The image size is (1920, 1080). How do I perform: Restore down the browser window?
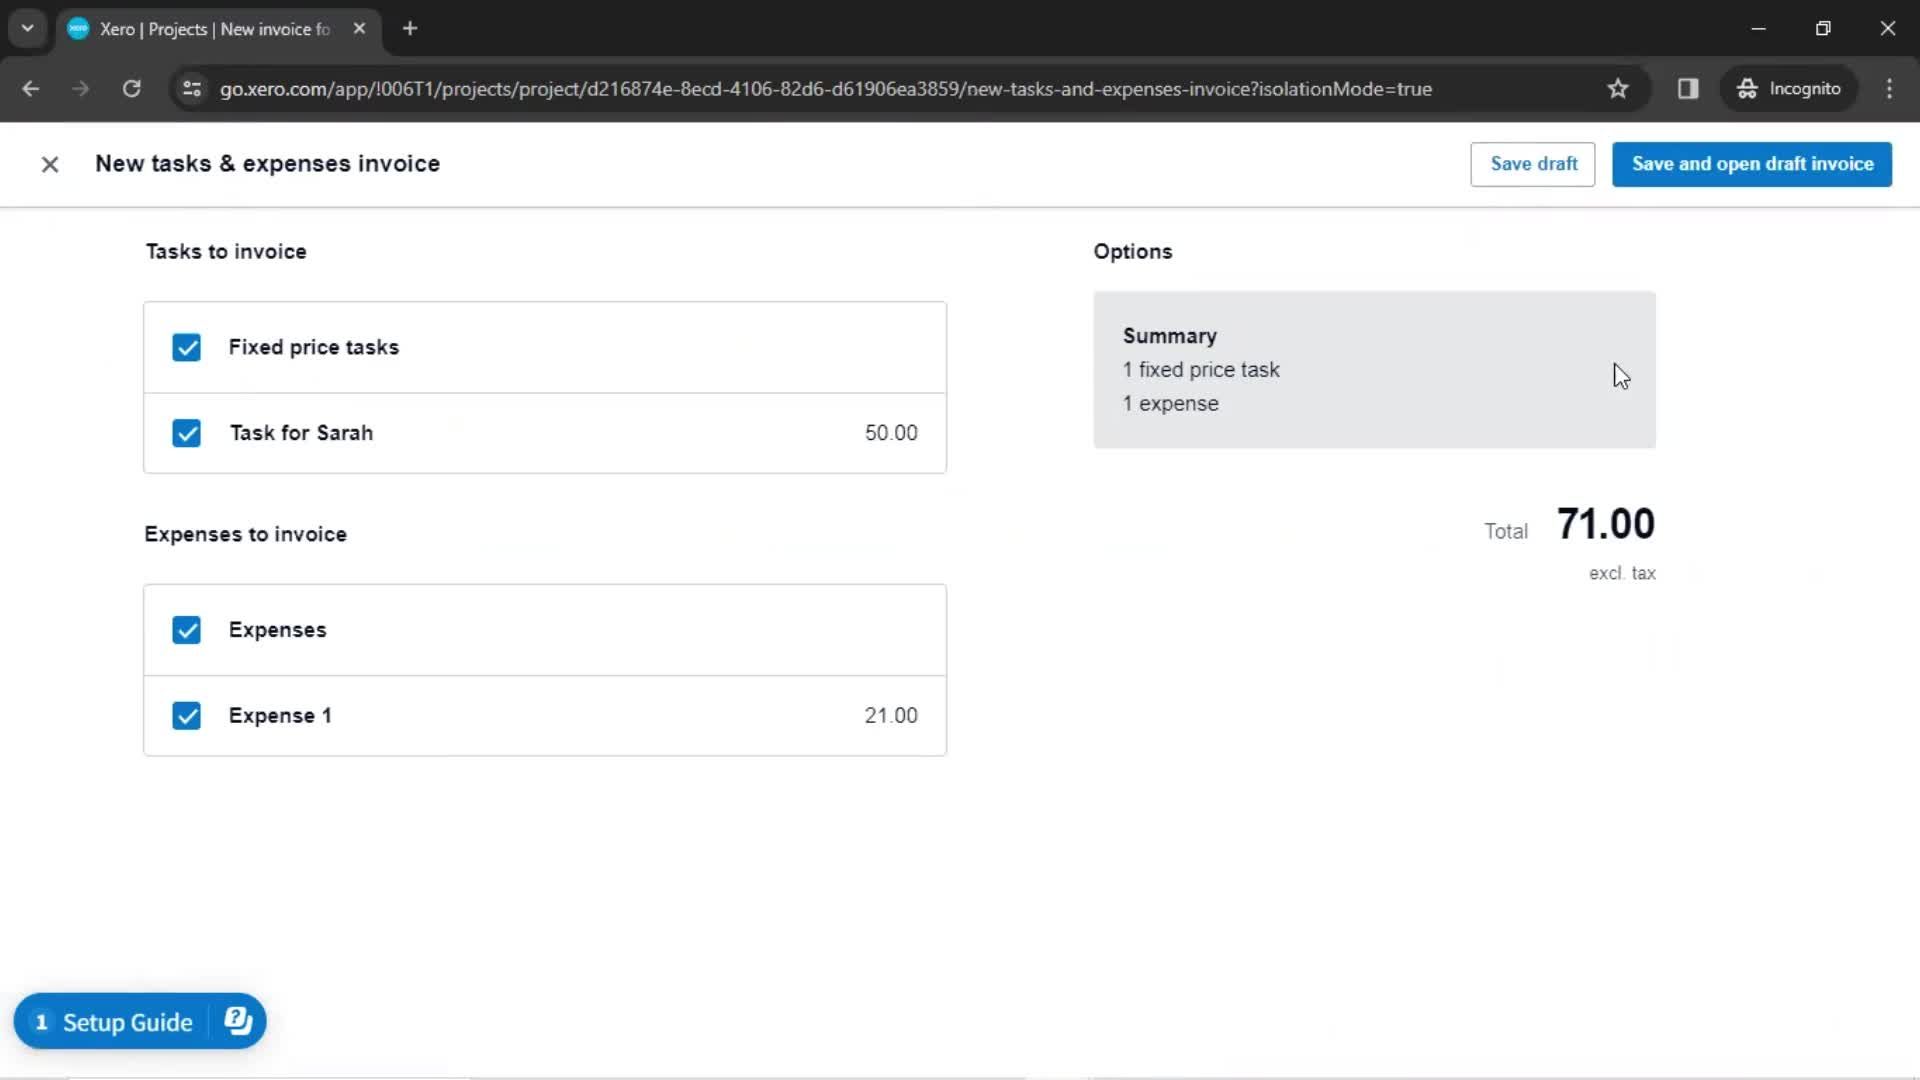[1823, 29]
